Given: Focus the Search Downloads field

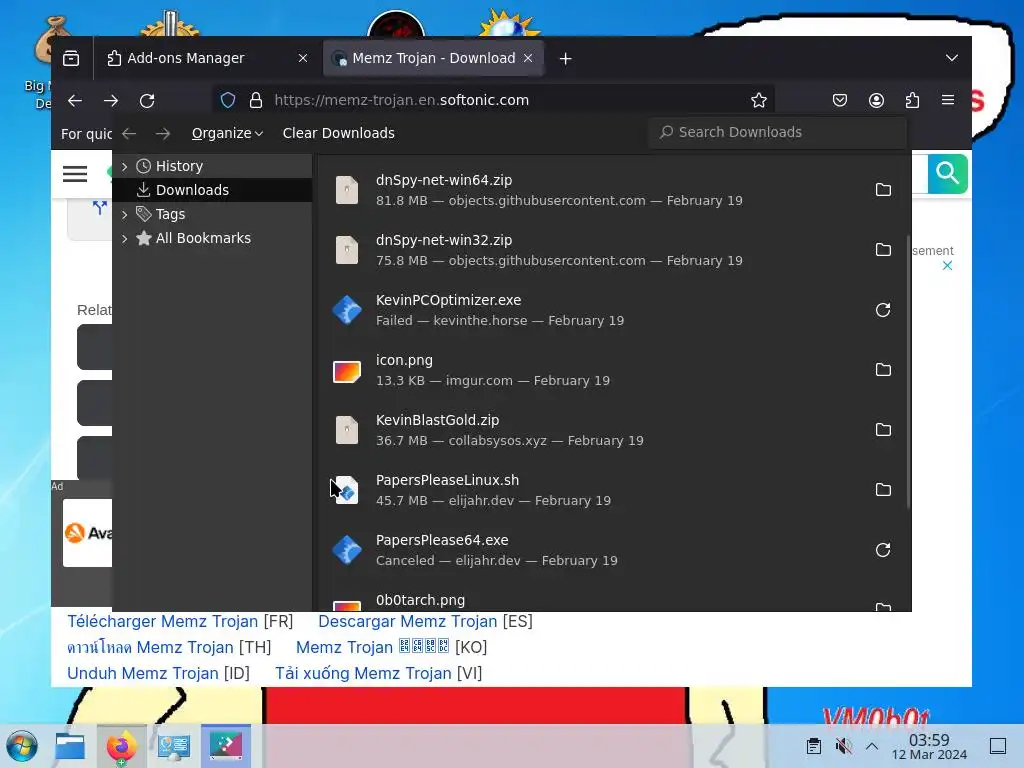Looking at the screenshot, I should click(x=778, y=133).
